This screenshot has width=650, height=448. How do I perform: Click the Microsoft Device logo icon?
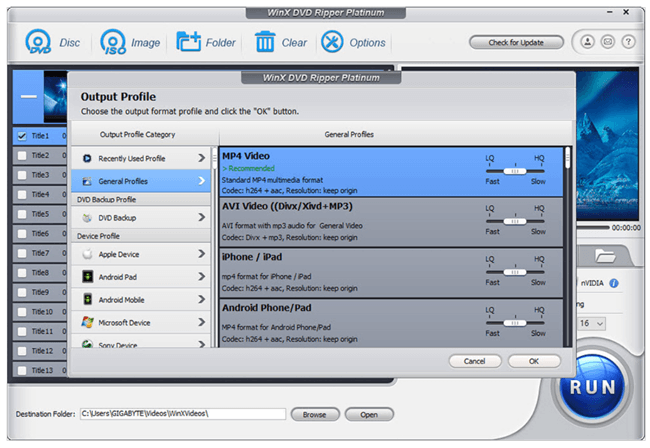(87, 322)
